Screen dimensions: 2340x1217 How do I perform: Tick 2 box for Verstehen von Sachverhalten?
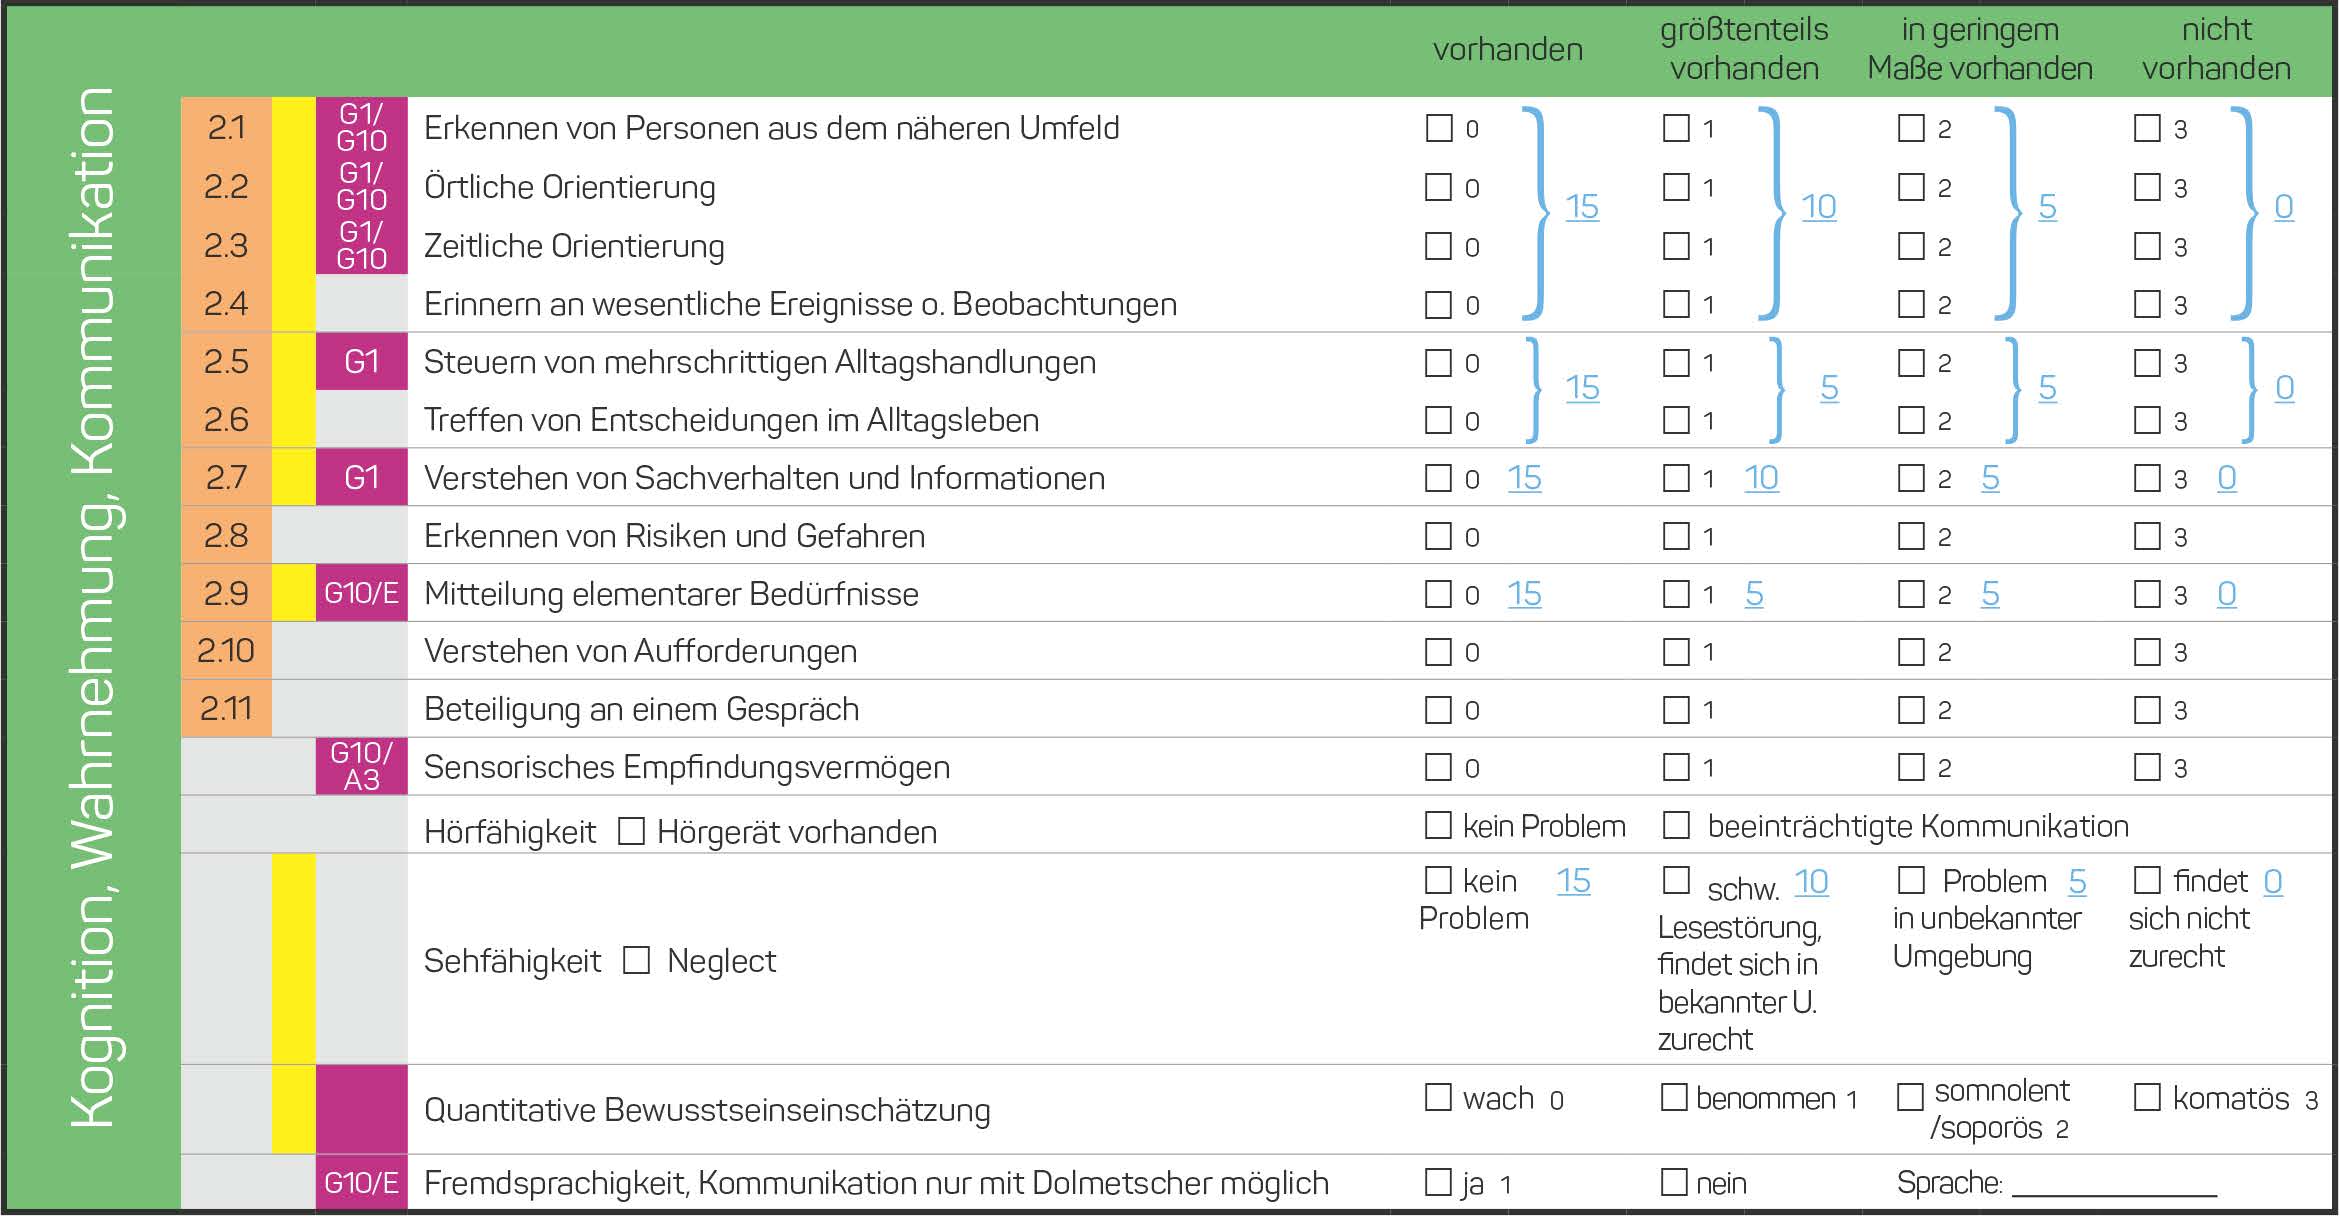[1911, 478]
